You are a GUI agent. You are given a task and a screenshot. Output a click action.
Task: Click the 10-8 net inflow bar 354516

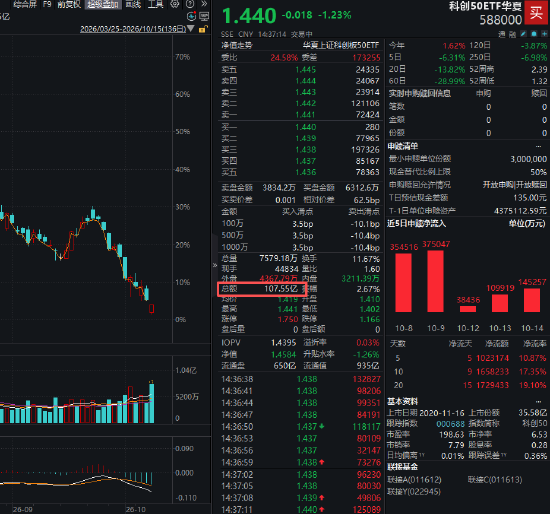[x=403, y=282]
